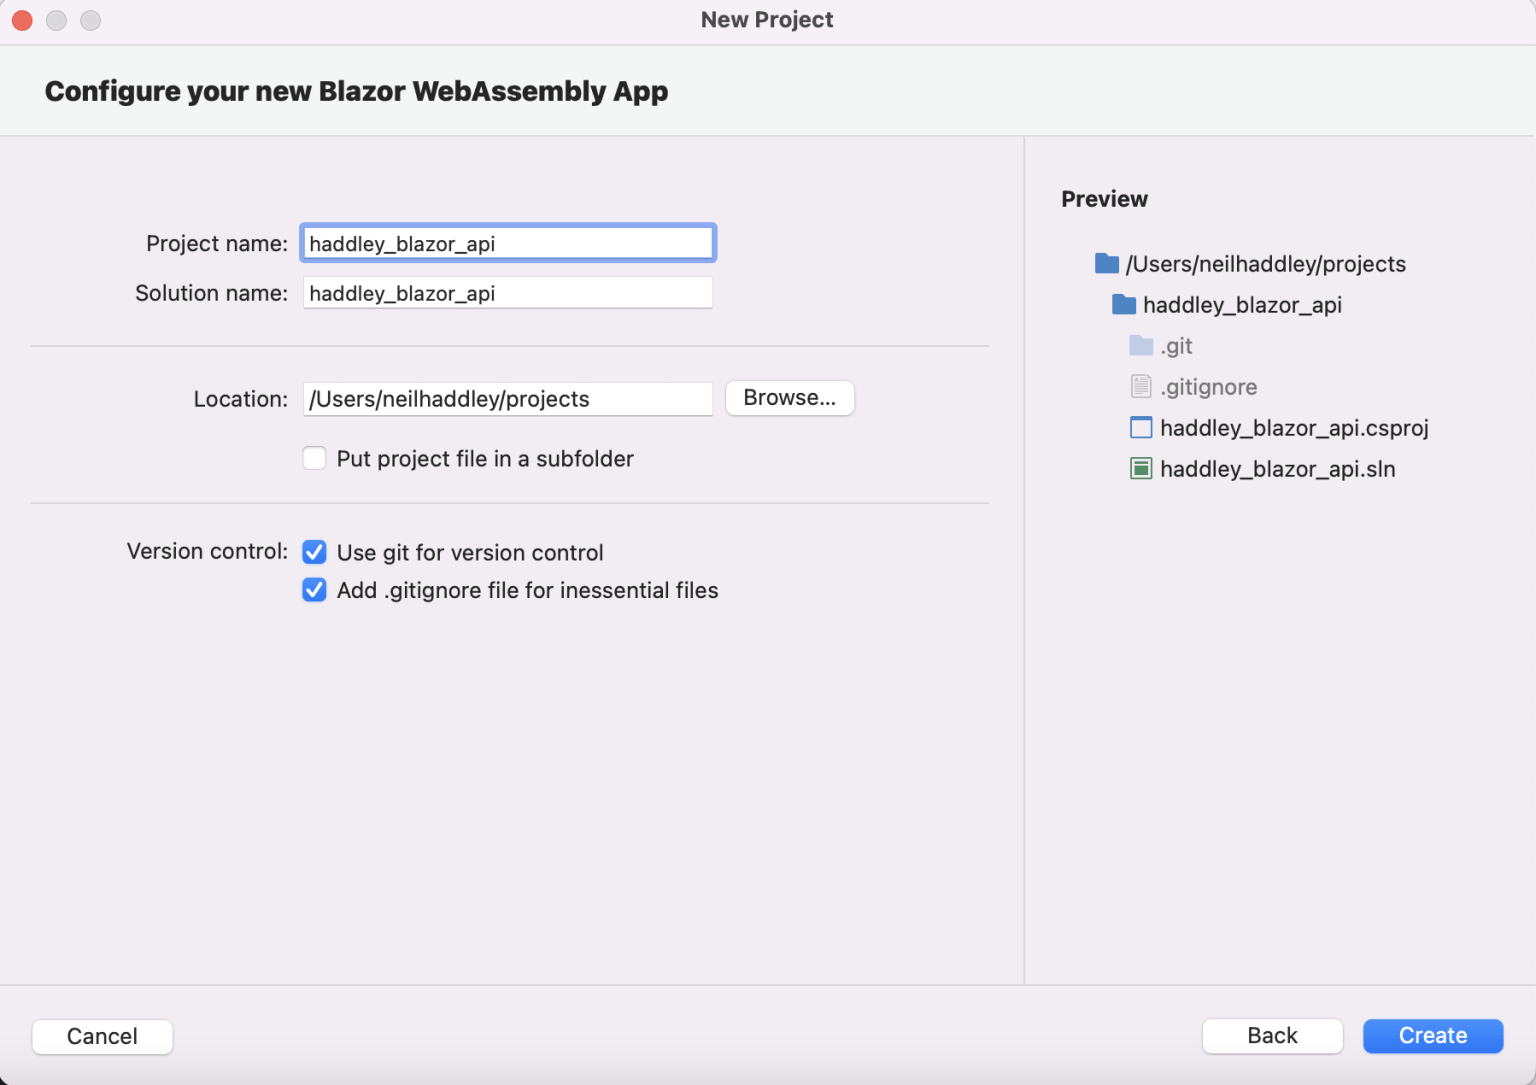This screenshot has height=1085, width=1536.
Task: Select the .gitignore entry in Preview
Action: pos(1208,387)
